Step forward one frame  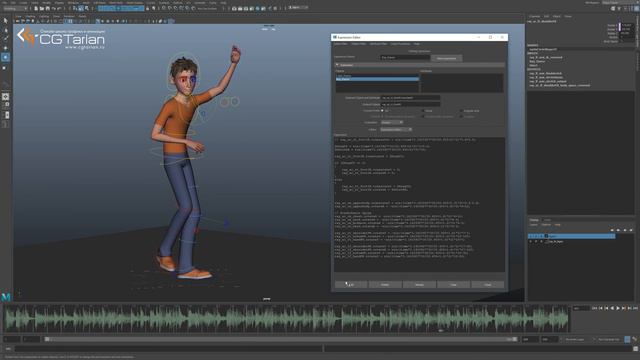pos(629,308)
